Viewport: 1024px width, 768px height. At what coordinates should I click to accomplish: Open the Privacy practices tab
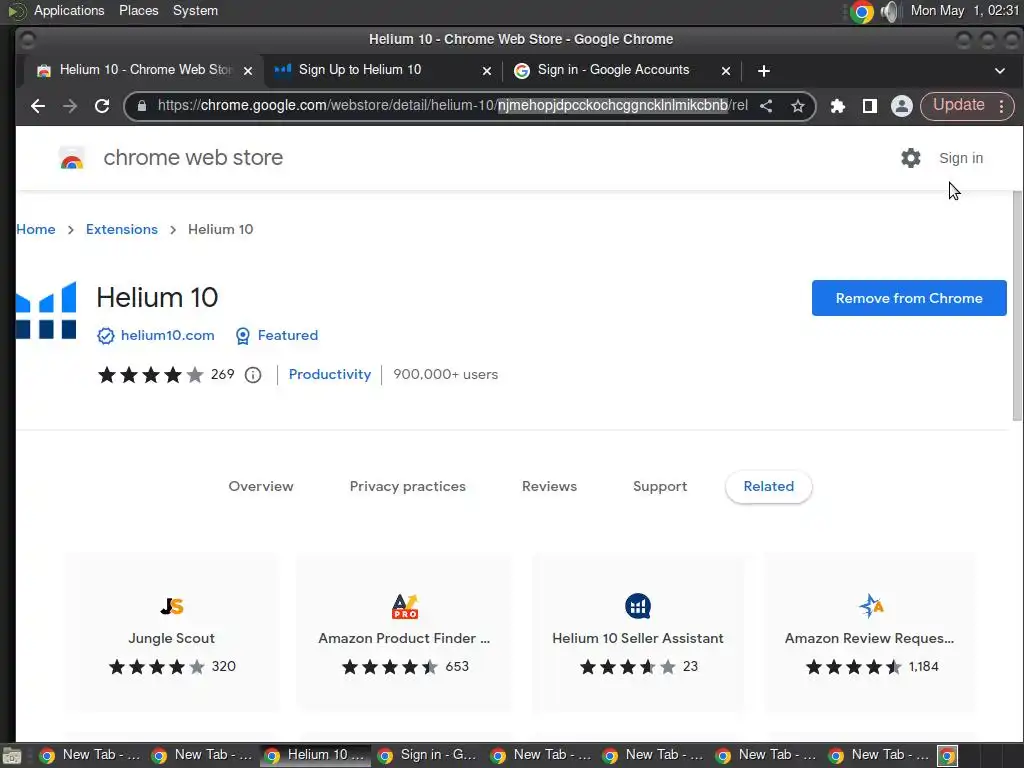tap(408, 487)
